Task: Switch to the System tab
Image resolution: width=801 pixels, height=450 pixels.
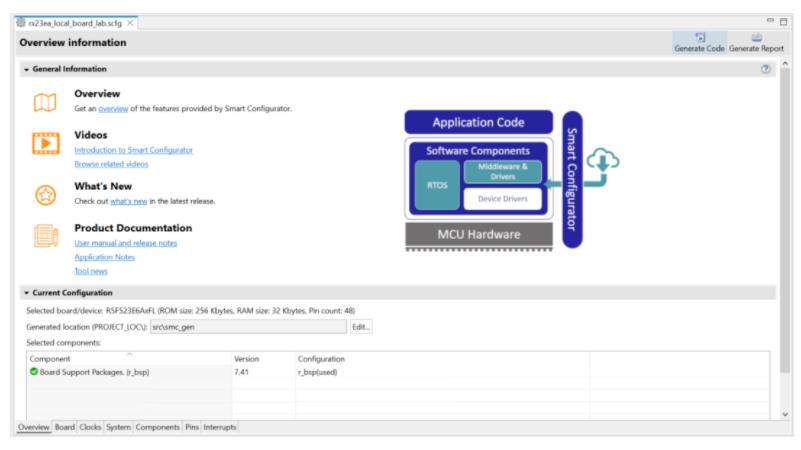Action: pyautogui.click(x=119, y=427)
